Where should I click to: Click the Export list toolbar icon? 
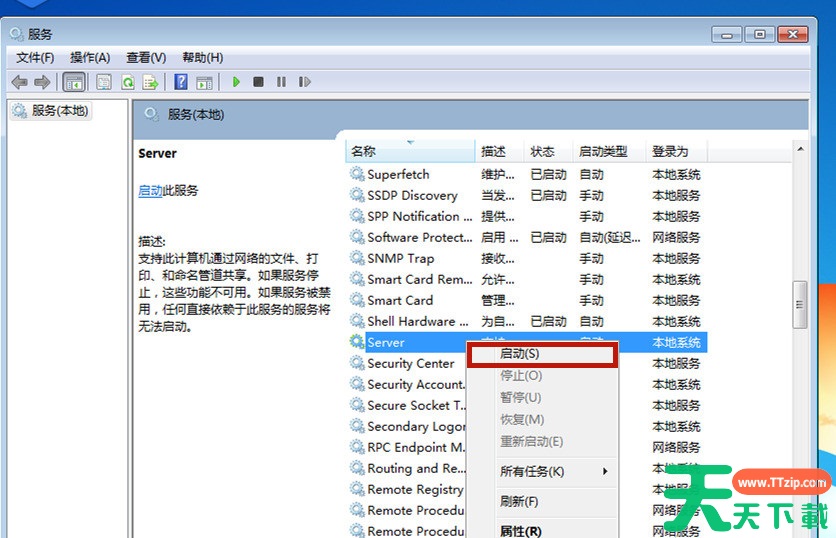pos(150,82)
